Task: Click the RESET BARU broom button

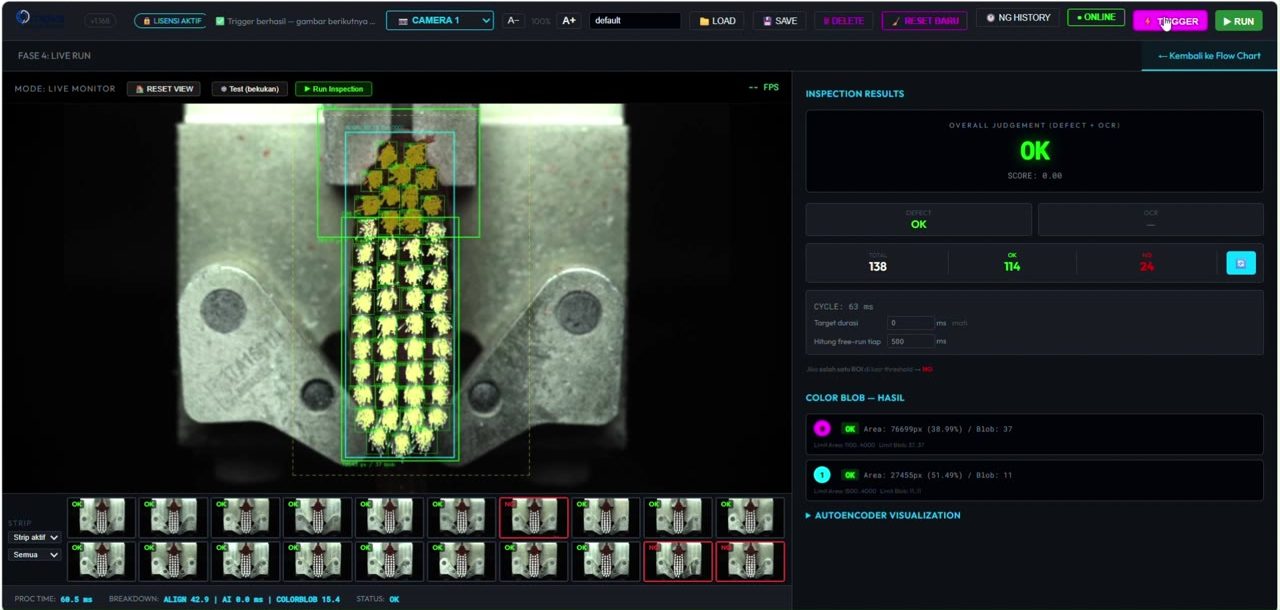Action: pos(924,21)
